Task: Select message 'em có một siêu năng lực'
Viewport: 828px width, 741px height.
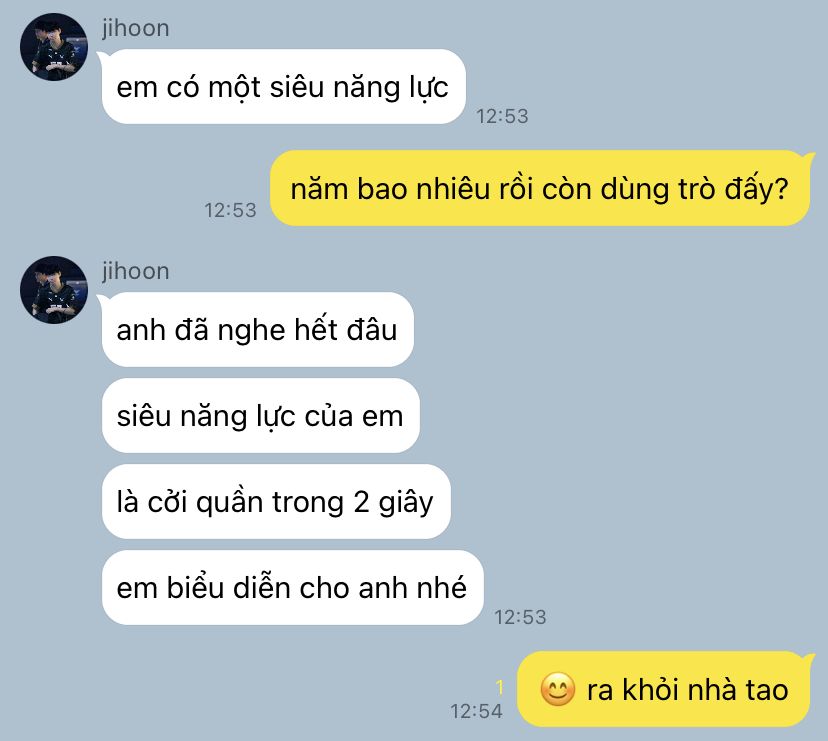Action: [283, 87]
